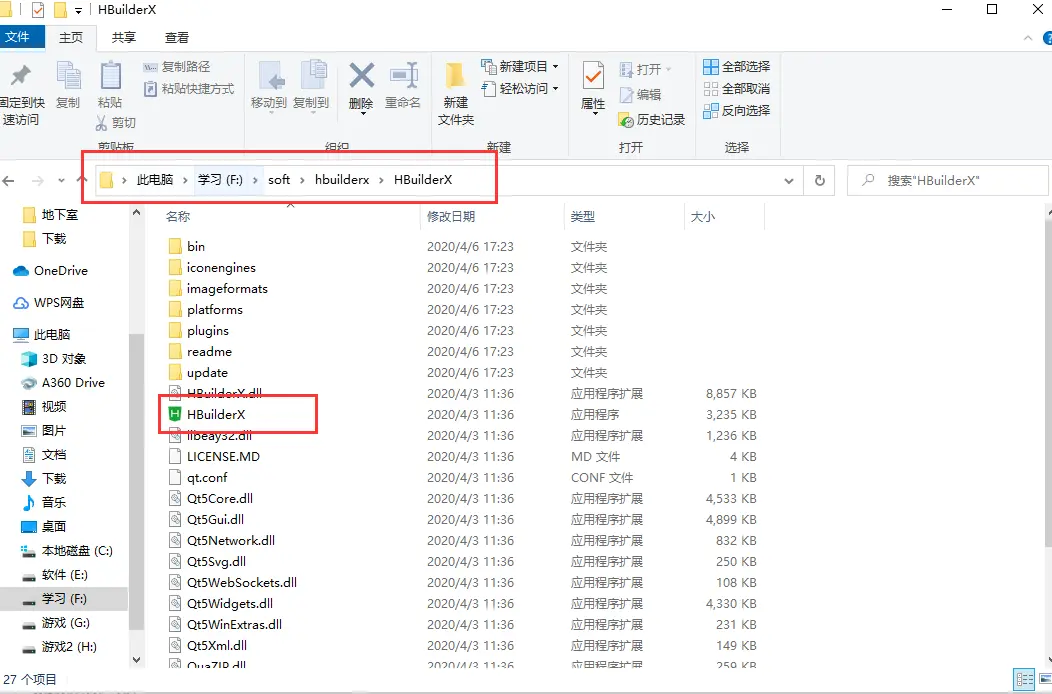Screen dimensions: 1052x694
Task: Click Select All (全部选择) in the ribbon
Action: (x=737, y=66)
